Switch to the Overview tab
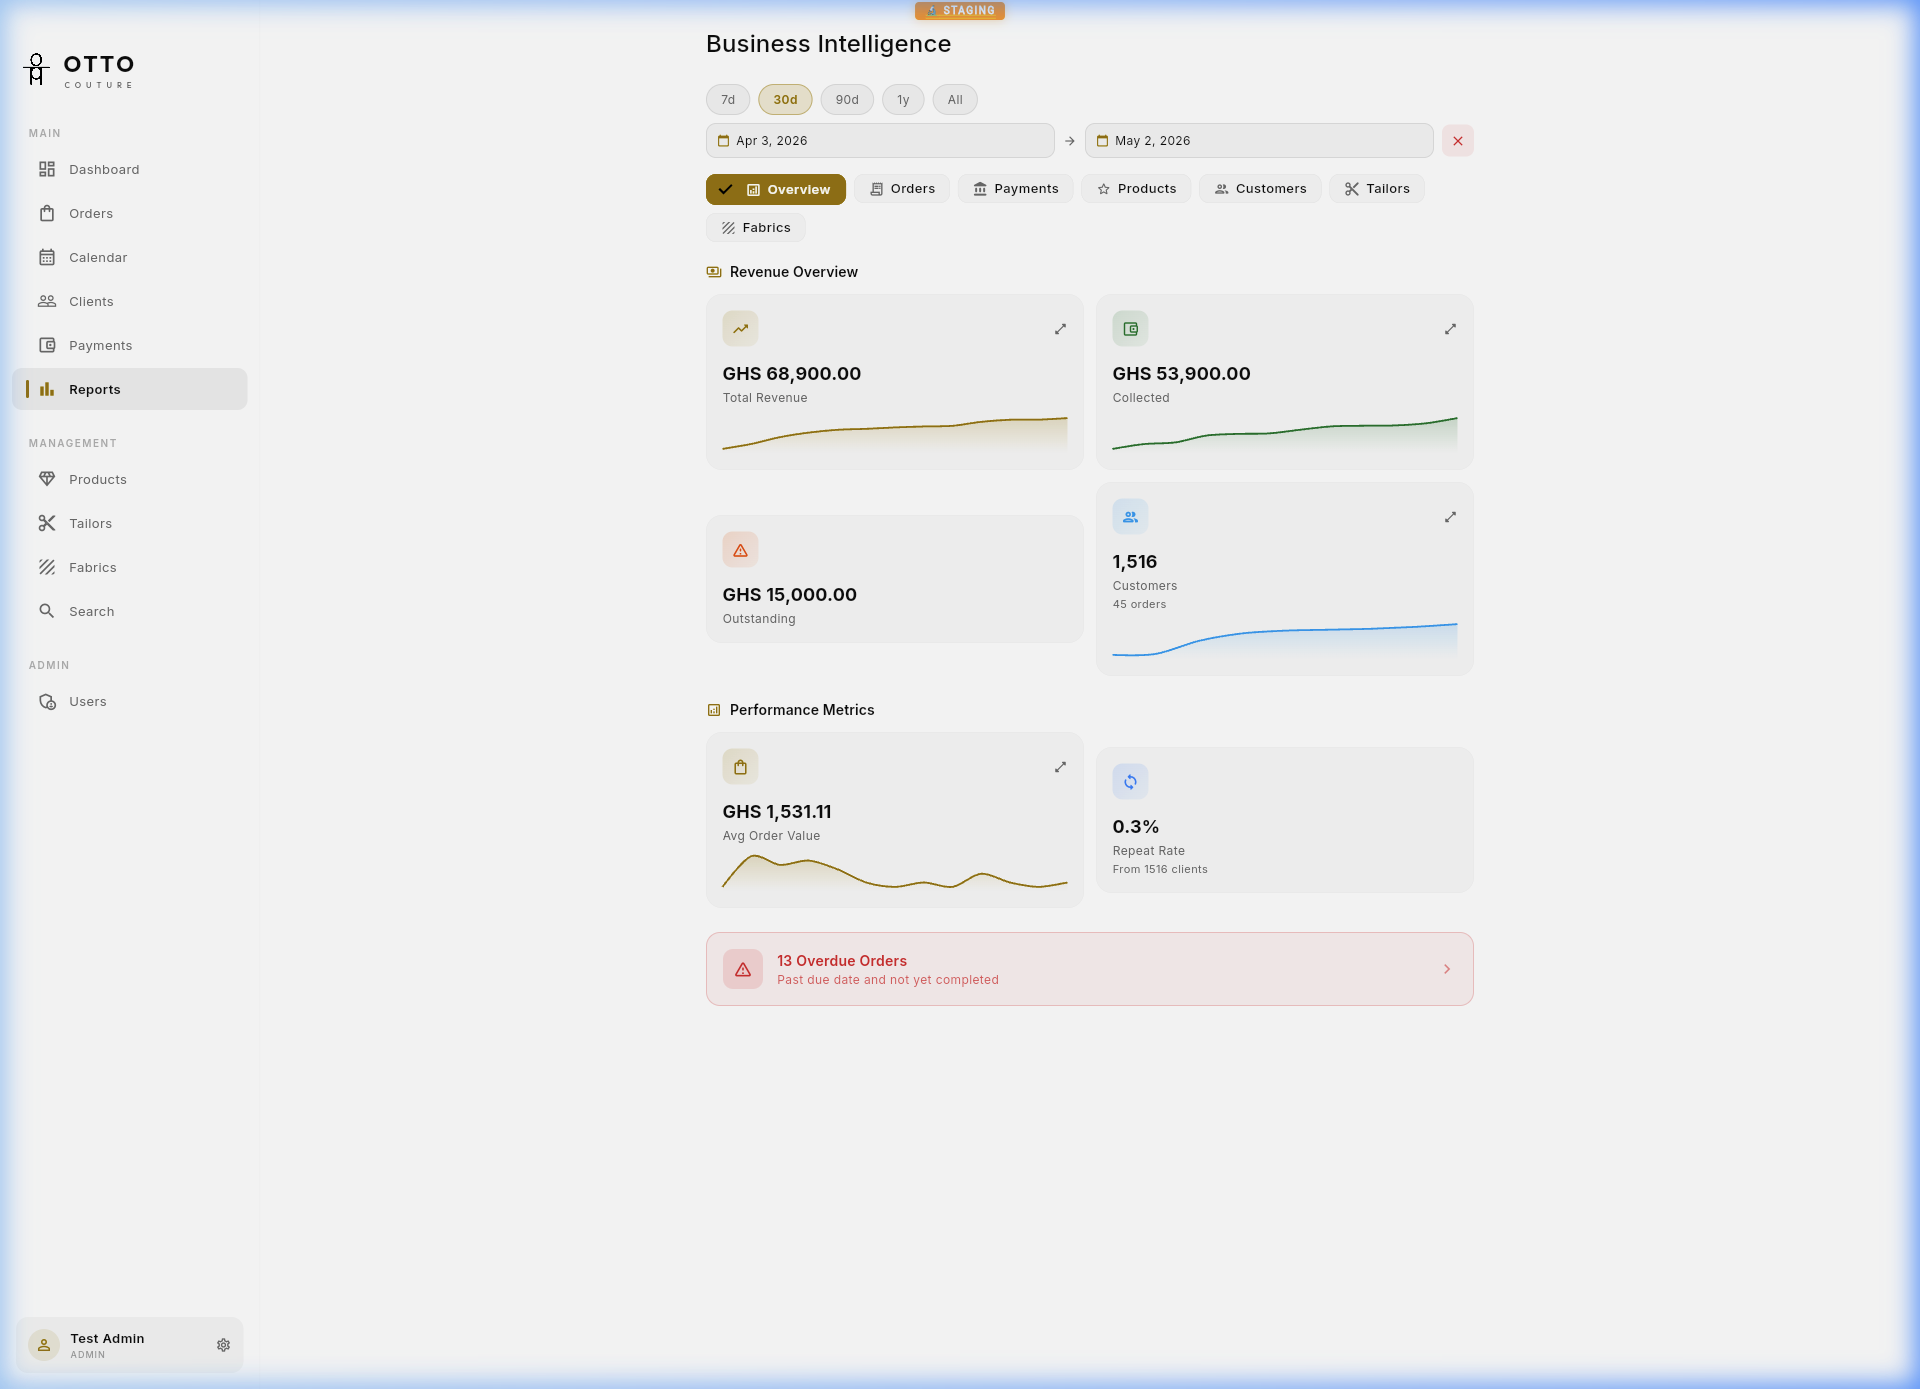 pyautogui.click(x=776, y=189)
